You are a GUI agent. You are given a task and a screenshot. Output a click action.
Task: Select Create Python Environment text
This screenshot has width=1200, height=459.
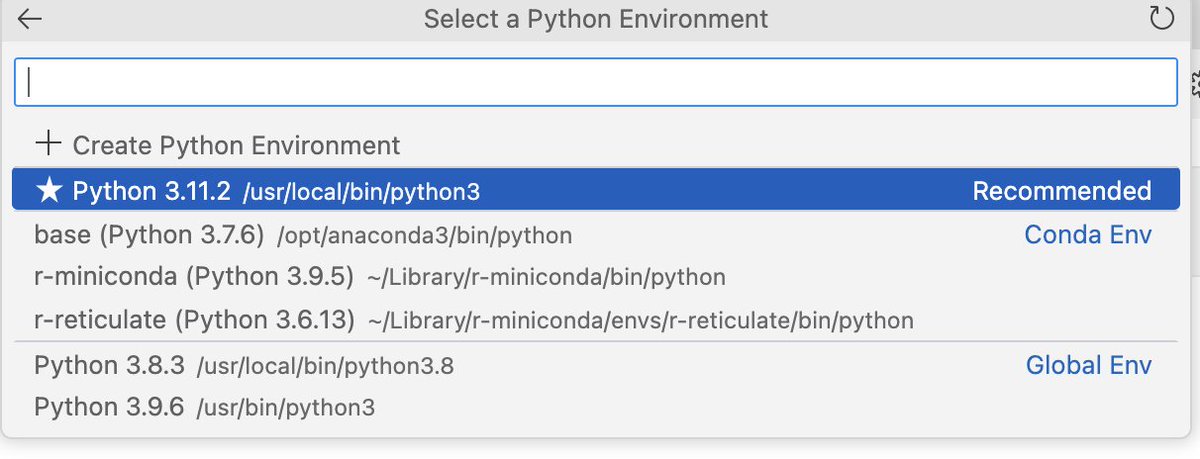pyautogui.click(x=236, y=145)
